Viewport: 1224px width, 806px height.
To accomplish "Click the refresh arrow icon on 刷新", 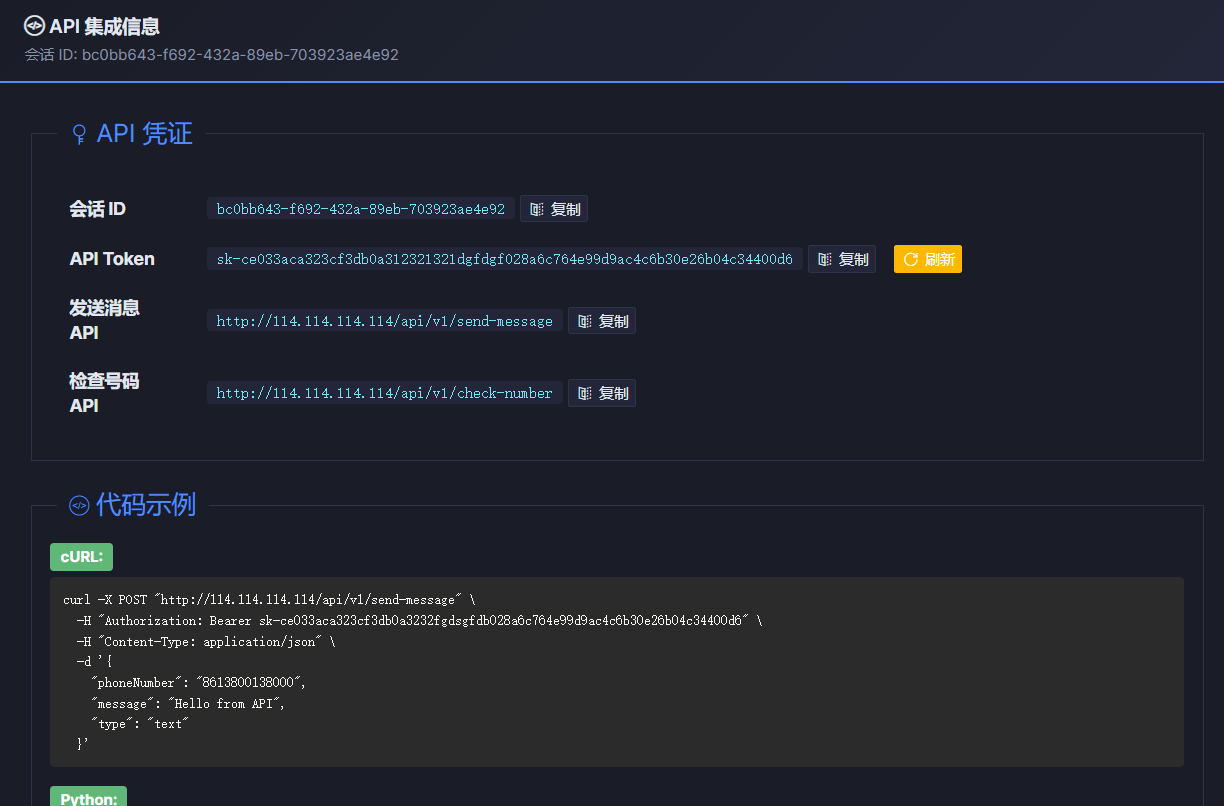I will [911, 260].
